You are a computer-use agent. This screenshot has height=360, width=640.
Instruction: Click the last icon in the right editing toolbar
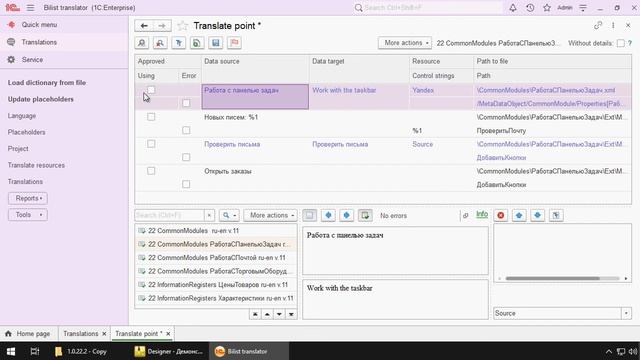[556, 215]
